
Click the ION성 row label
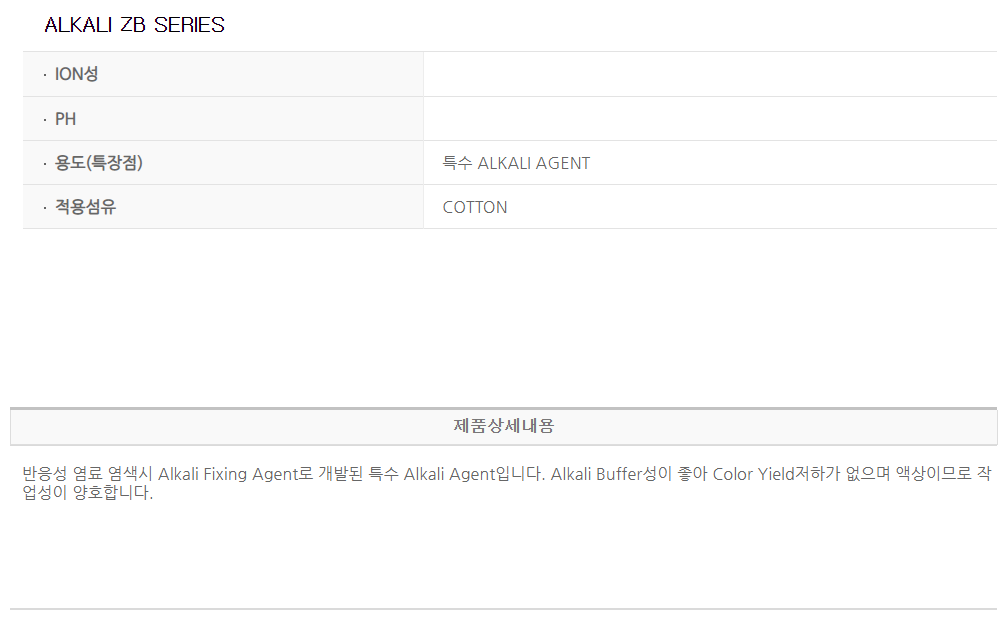click(77, 74)
